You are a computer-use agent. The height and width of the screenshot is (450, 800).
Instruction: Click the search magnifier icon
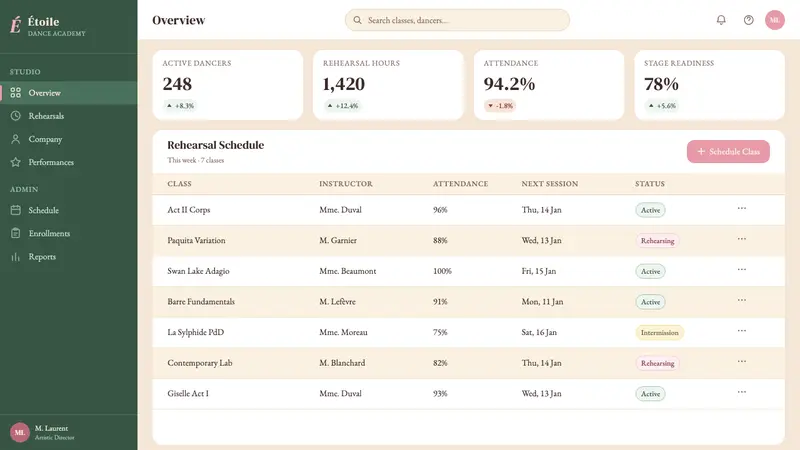357,20
